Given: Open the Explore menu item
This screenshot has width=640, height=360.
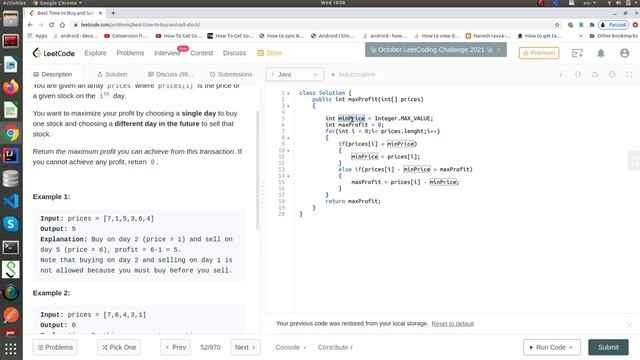Looking at the screenshot, I should [96, 53].
